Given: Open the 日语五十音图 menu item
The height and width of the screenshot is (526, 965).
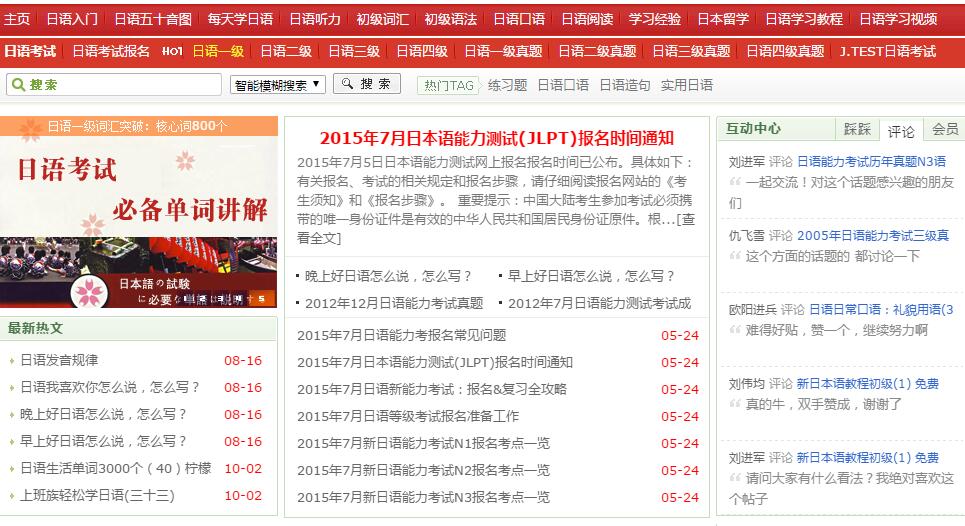Looking at the screenshot, I should click(152, 19).
